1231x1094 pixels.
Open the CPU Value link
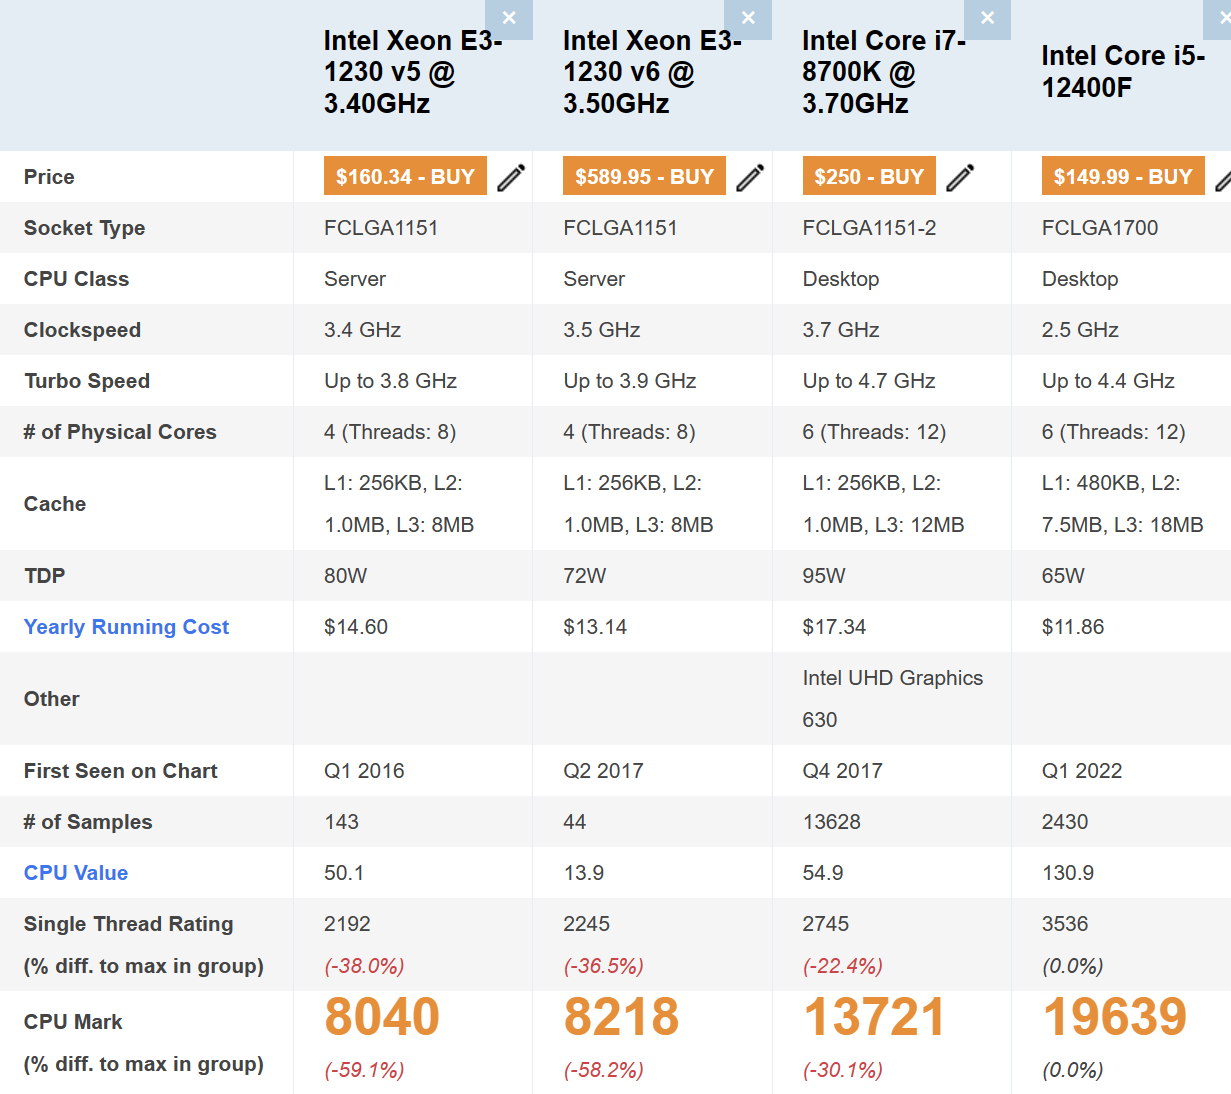(x=76, y=873)
